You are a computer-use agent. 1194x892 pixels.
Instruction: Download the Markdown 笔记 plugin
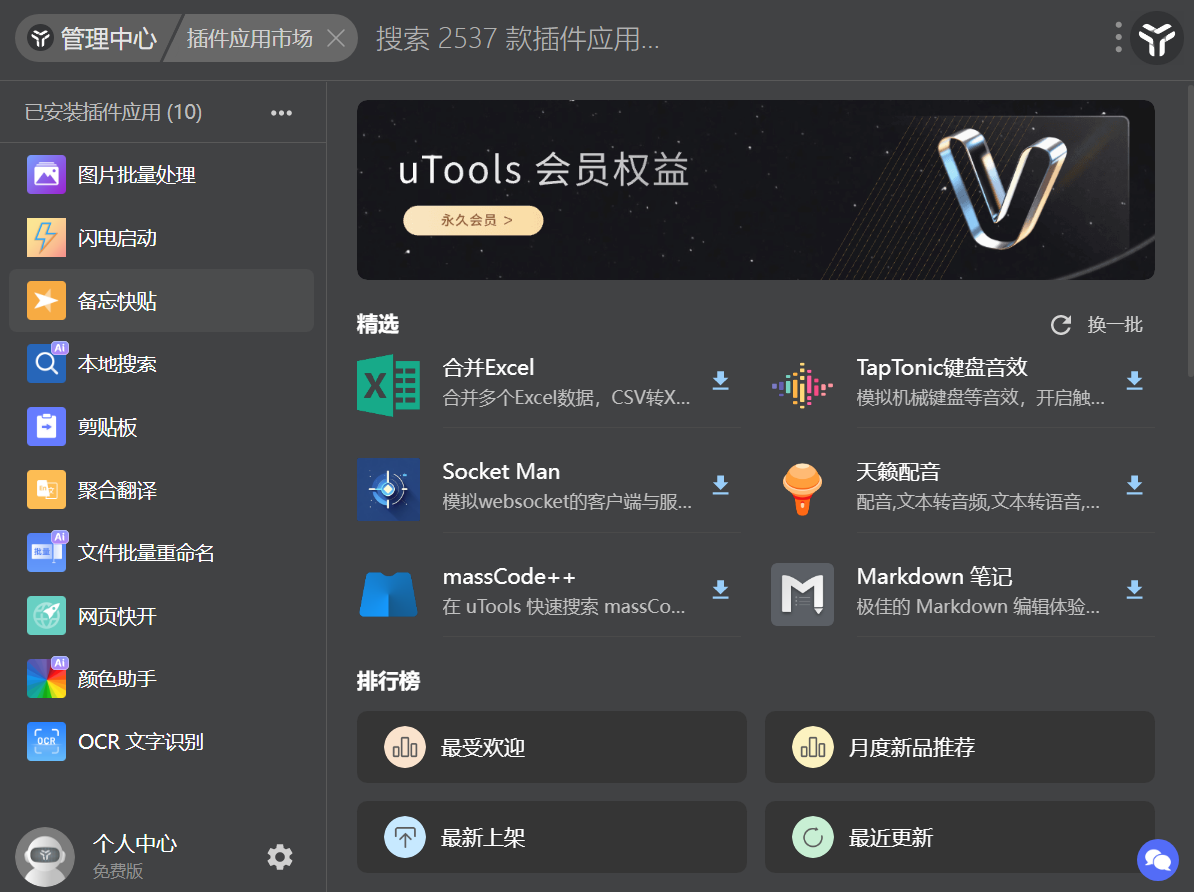1135,589
